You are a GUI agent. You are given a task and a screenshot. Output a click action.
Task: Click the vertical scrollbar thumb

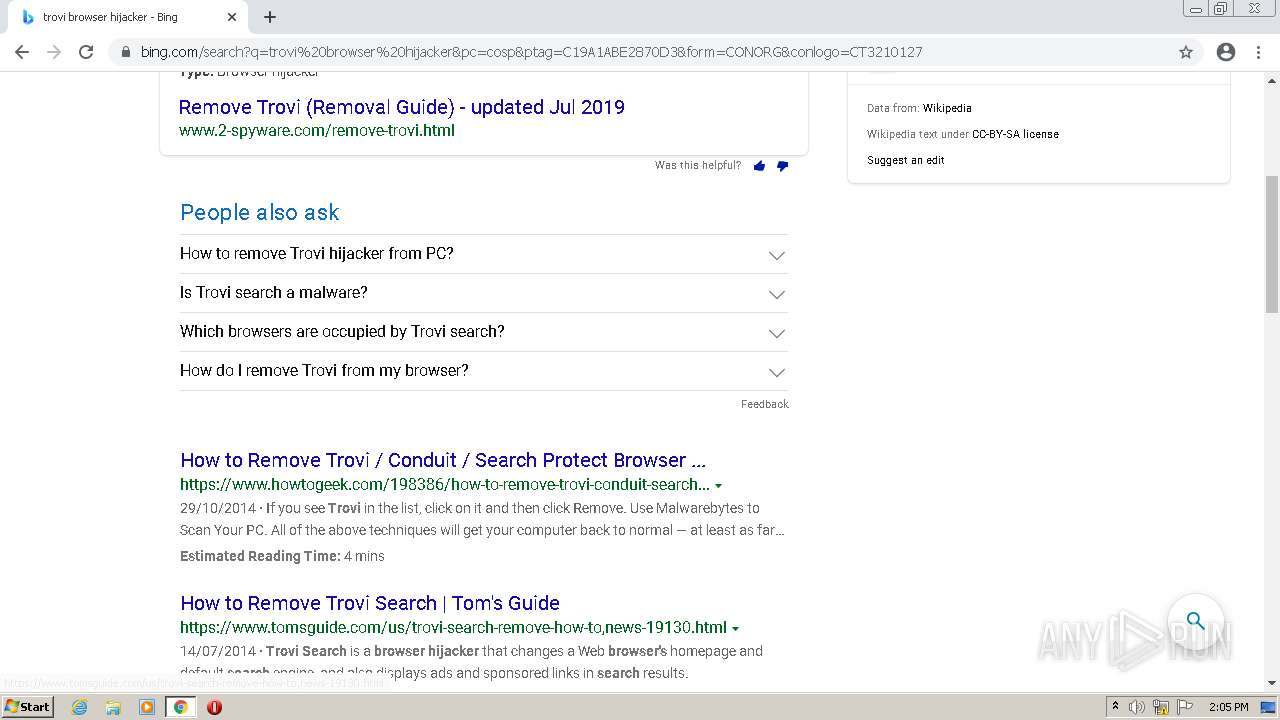point(1272,245)
